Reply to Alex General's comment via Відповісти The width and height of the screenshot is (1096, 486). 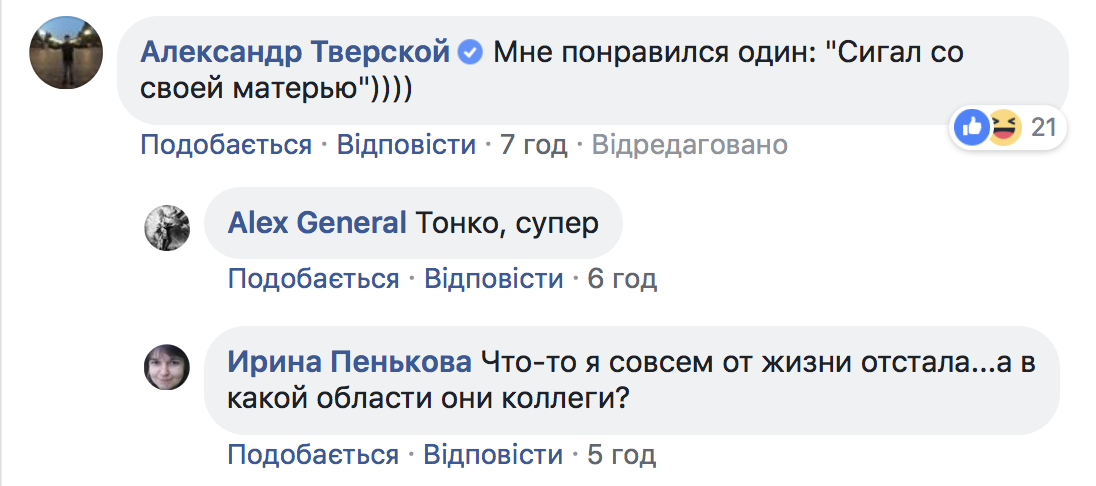pos(494,279)
